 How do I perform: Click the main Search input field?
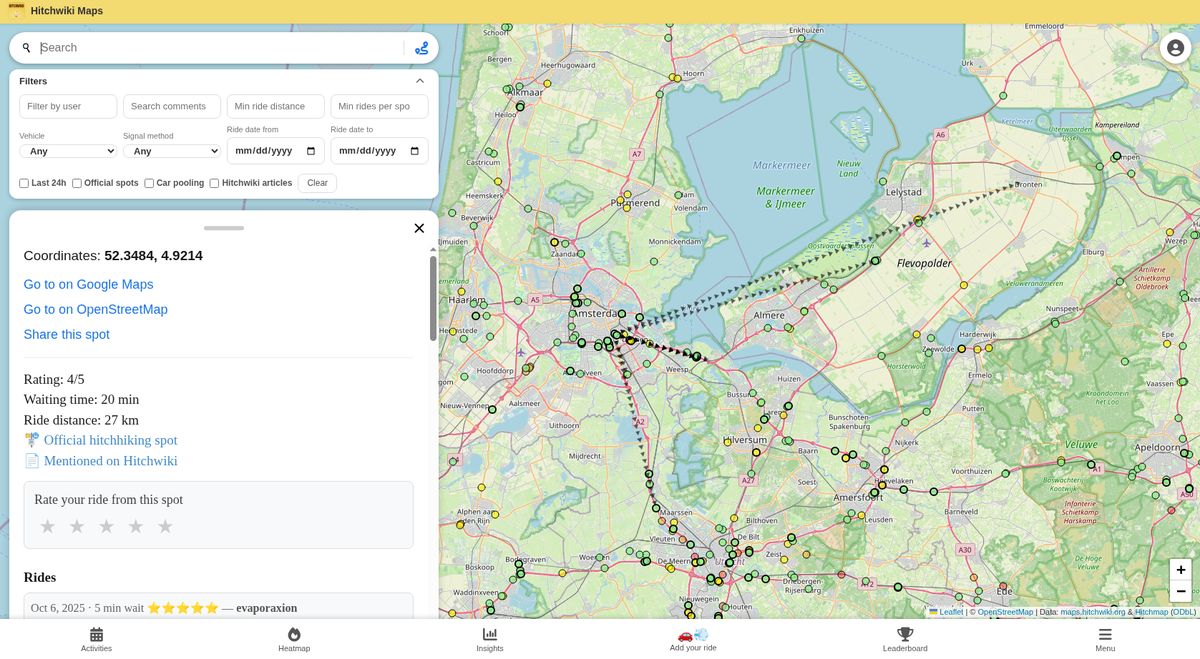point(220,48)
